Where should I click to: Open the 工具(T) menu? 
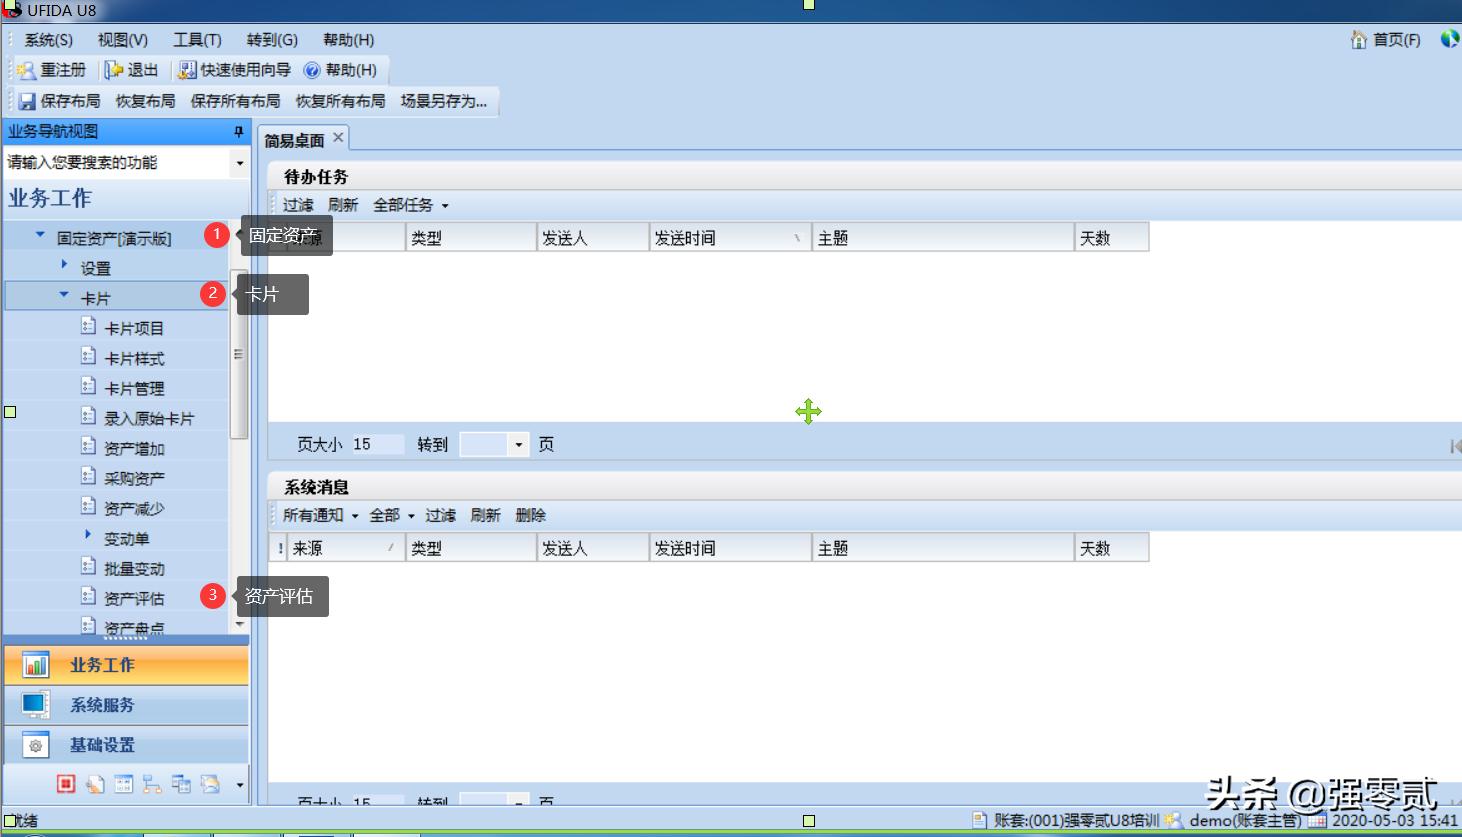(196, 40)
